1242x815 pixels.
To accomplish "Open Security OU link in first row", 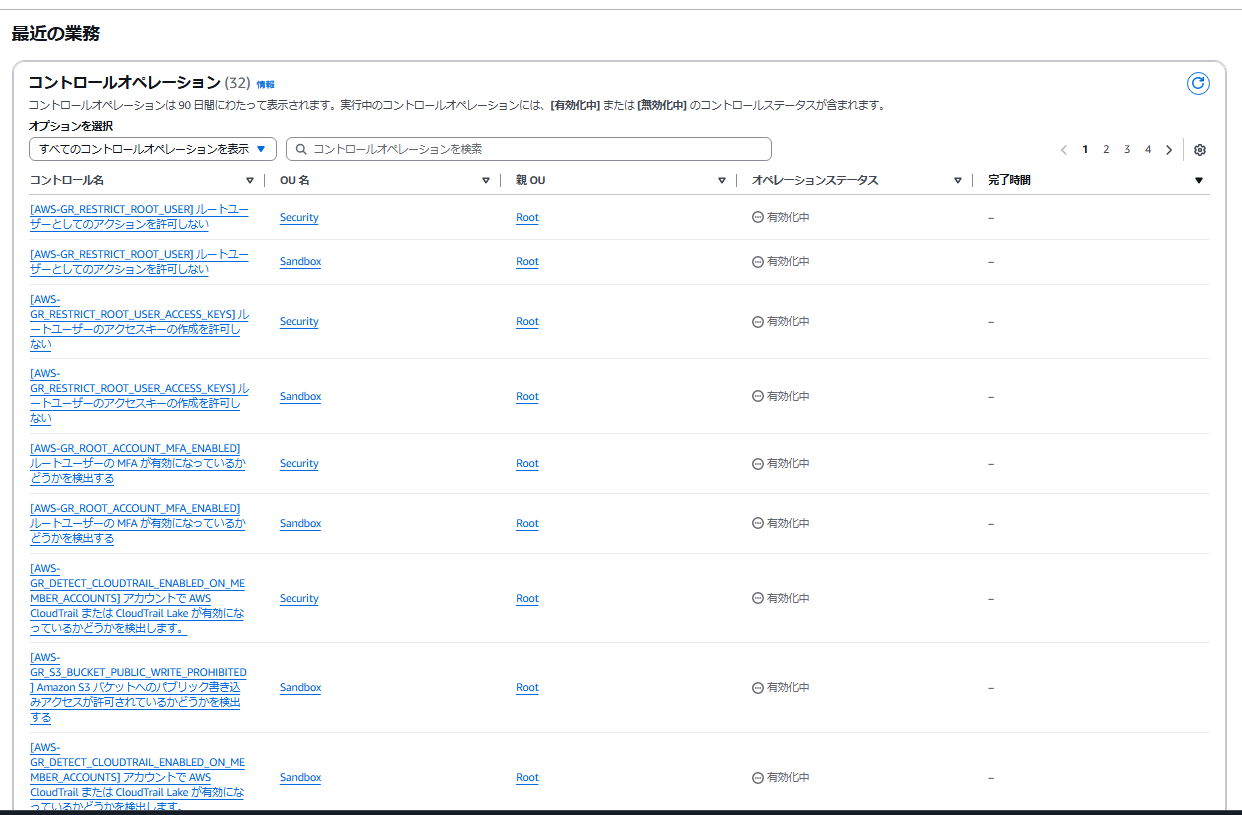I will [299, 217].
